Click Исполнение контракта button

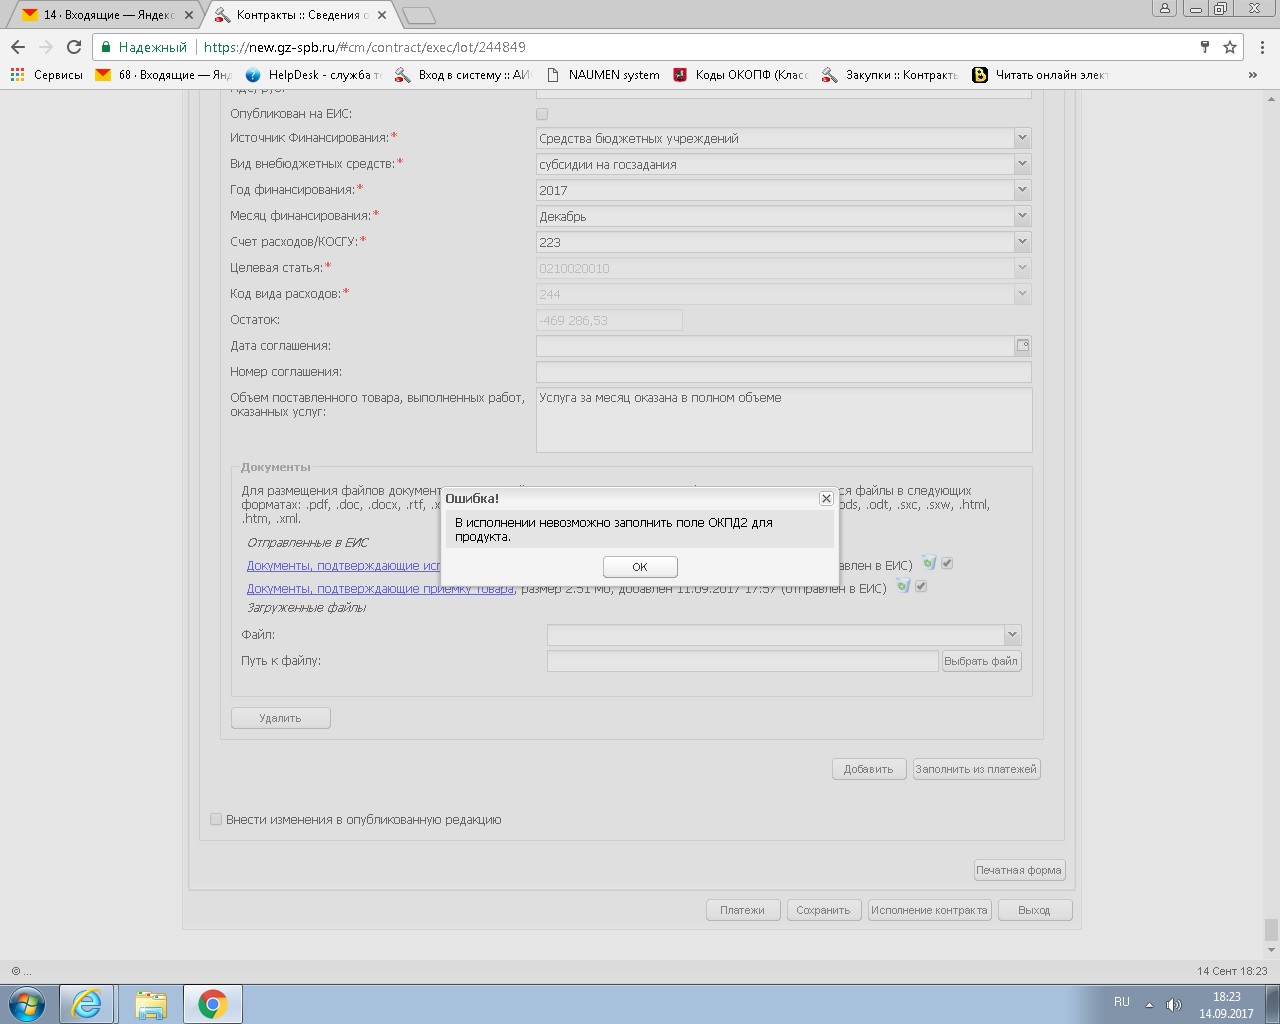coord(929,910)
